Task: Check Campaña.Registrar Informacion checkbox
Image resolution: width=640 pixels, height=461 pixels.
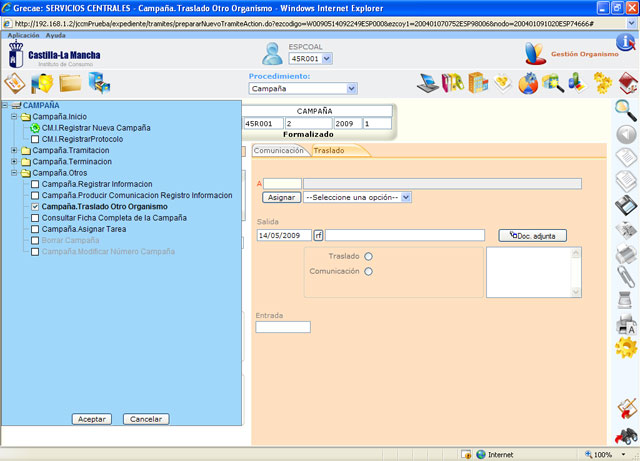Action: point(36,184)
